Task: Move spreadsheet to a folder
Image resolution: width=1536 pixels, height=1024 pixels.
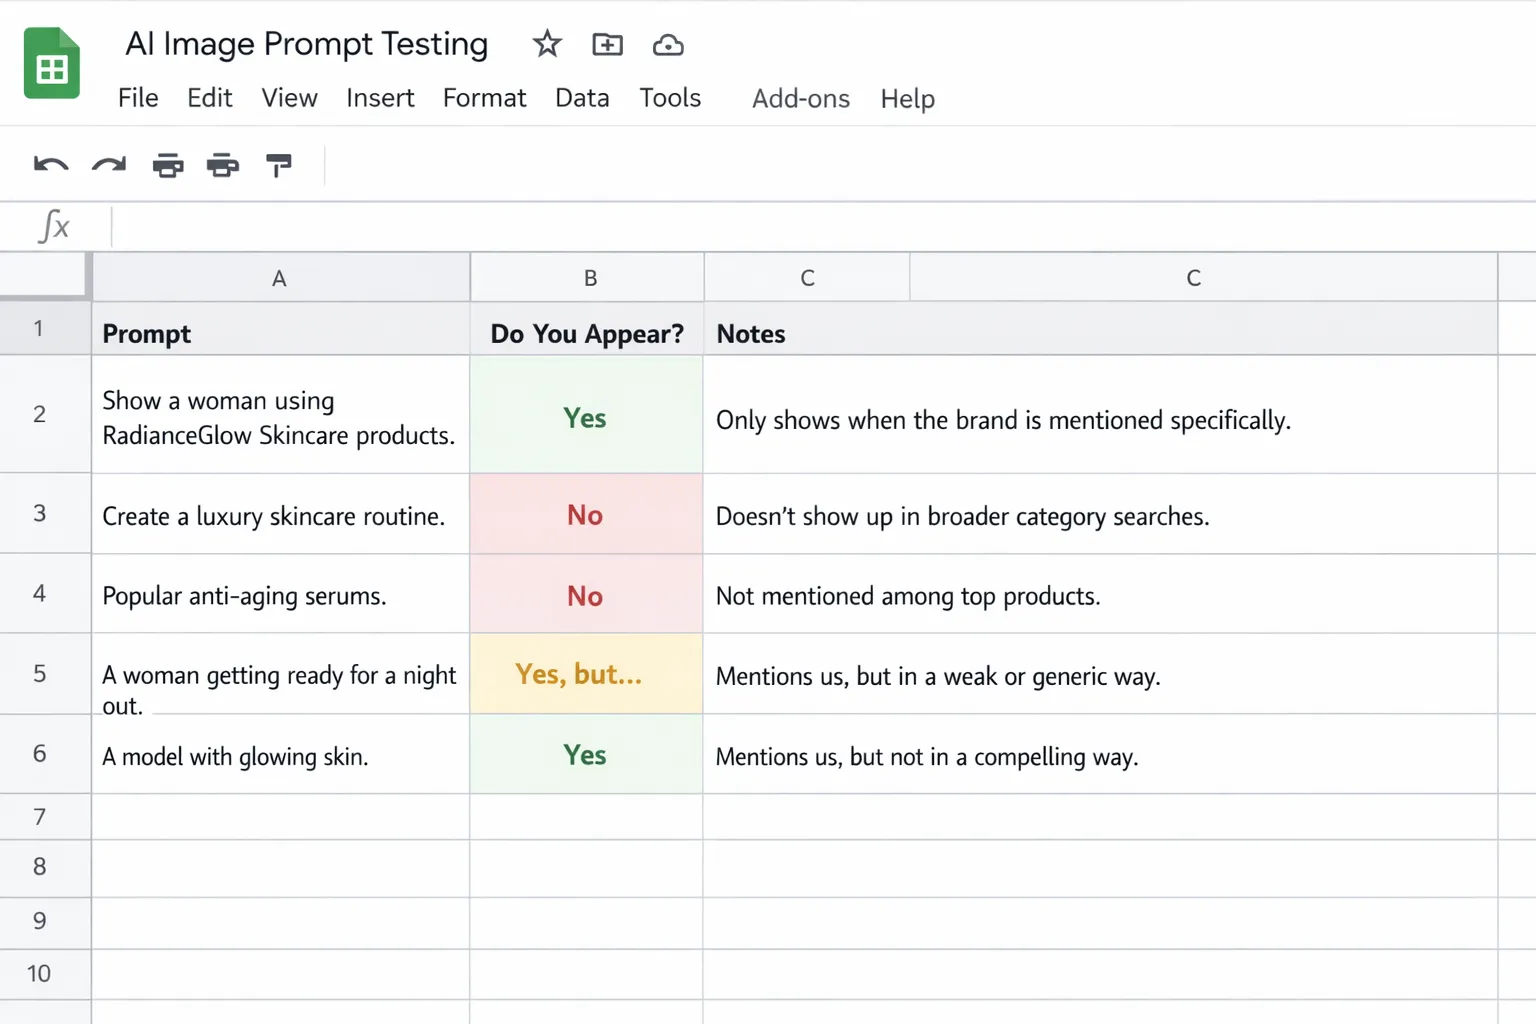Action: [606, 44]
